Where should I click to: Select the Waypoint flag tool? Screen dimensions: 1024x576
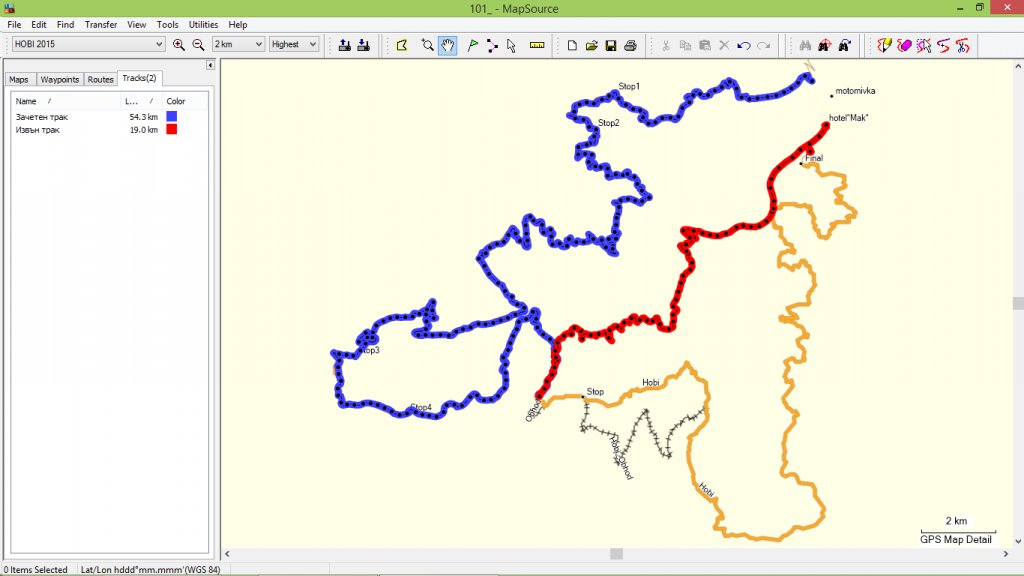(x=473, y=45)
